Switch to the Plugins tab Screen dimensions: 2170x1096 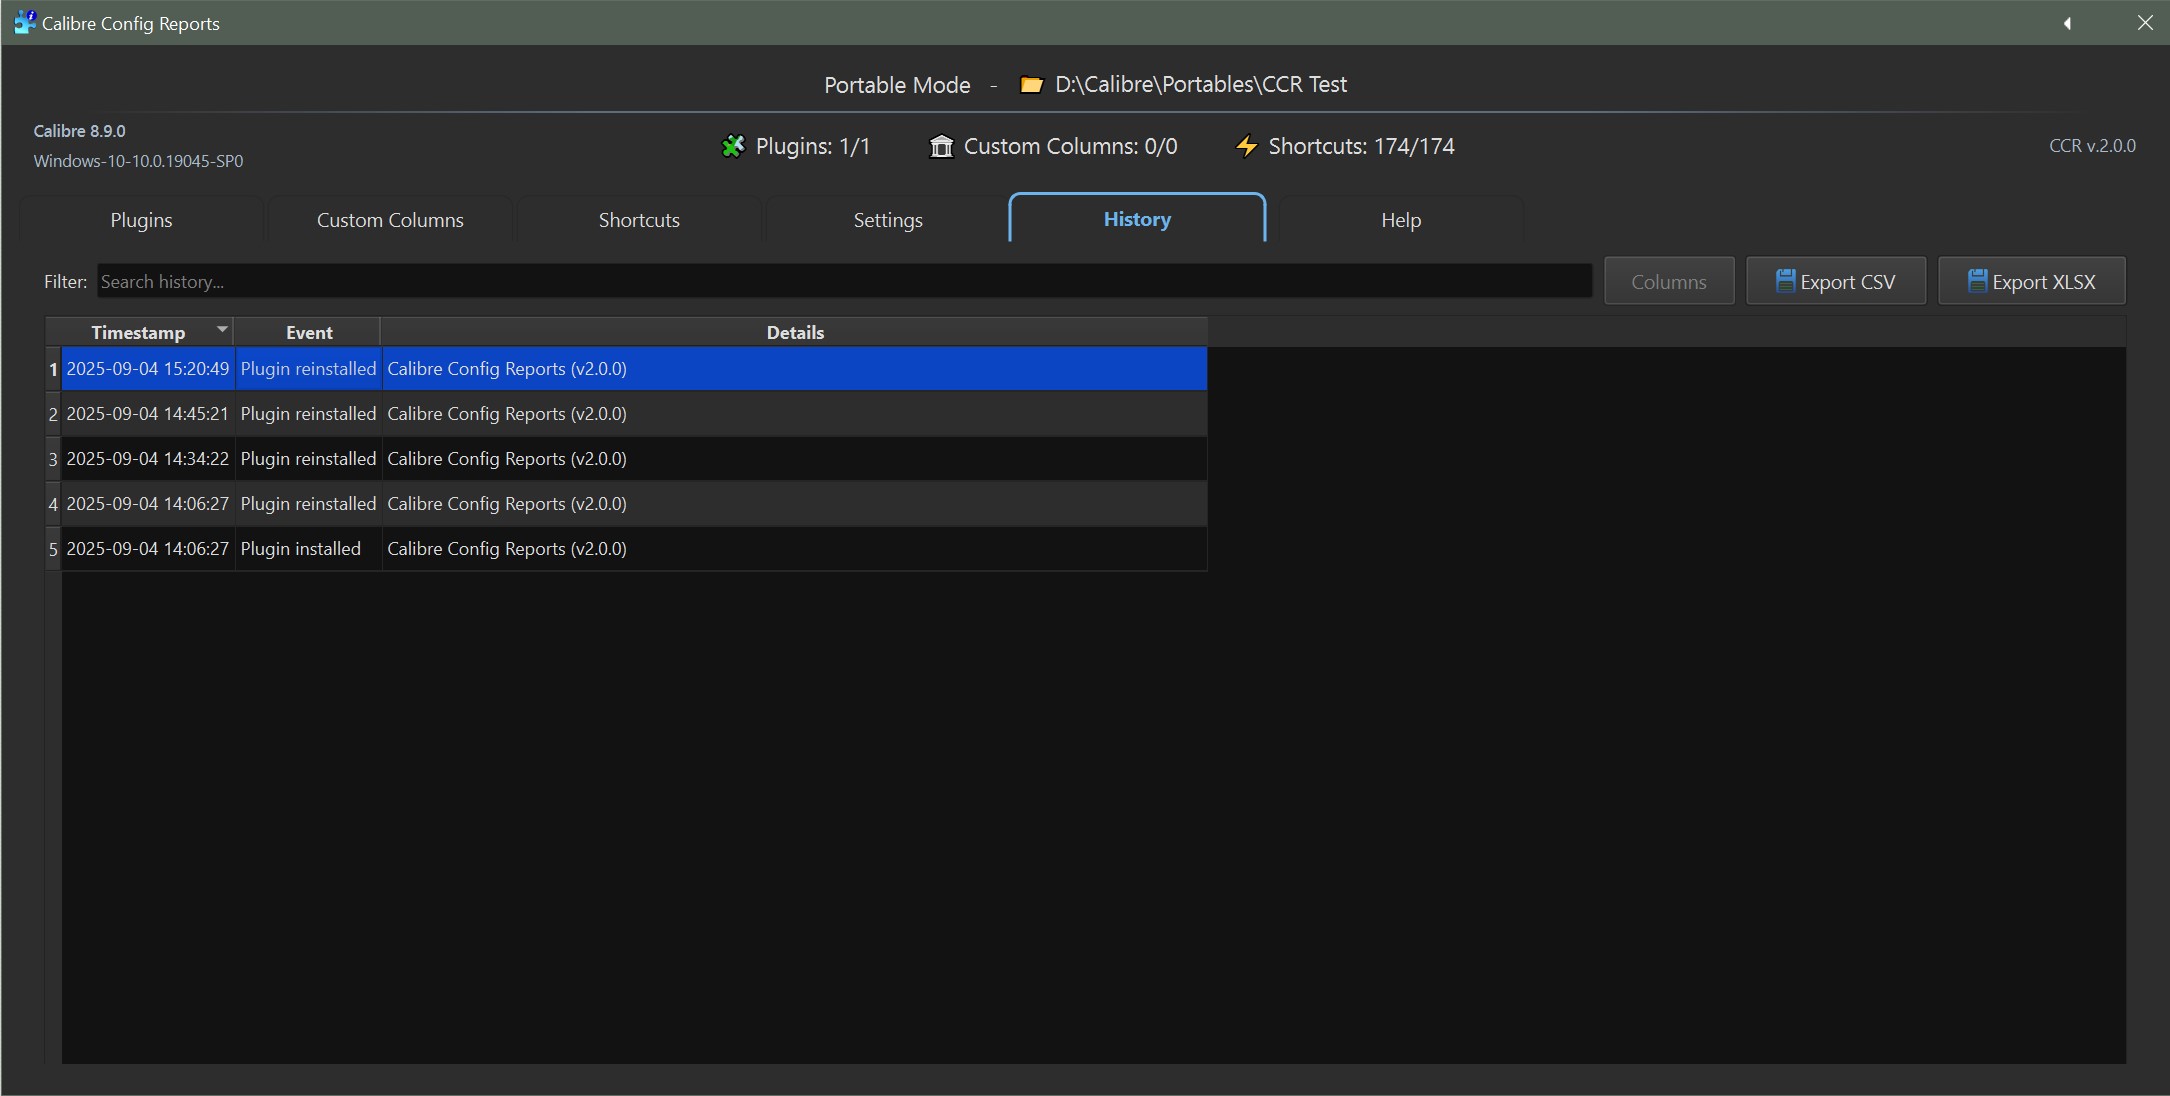[141, 220]
